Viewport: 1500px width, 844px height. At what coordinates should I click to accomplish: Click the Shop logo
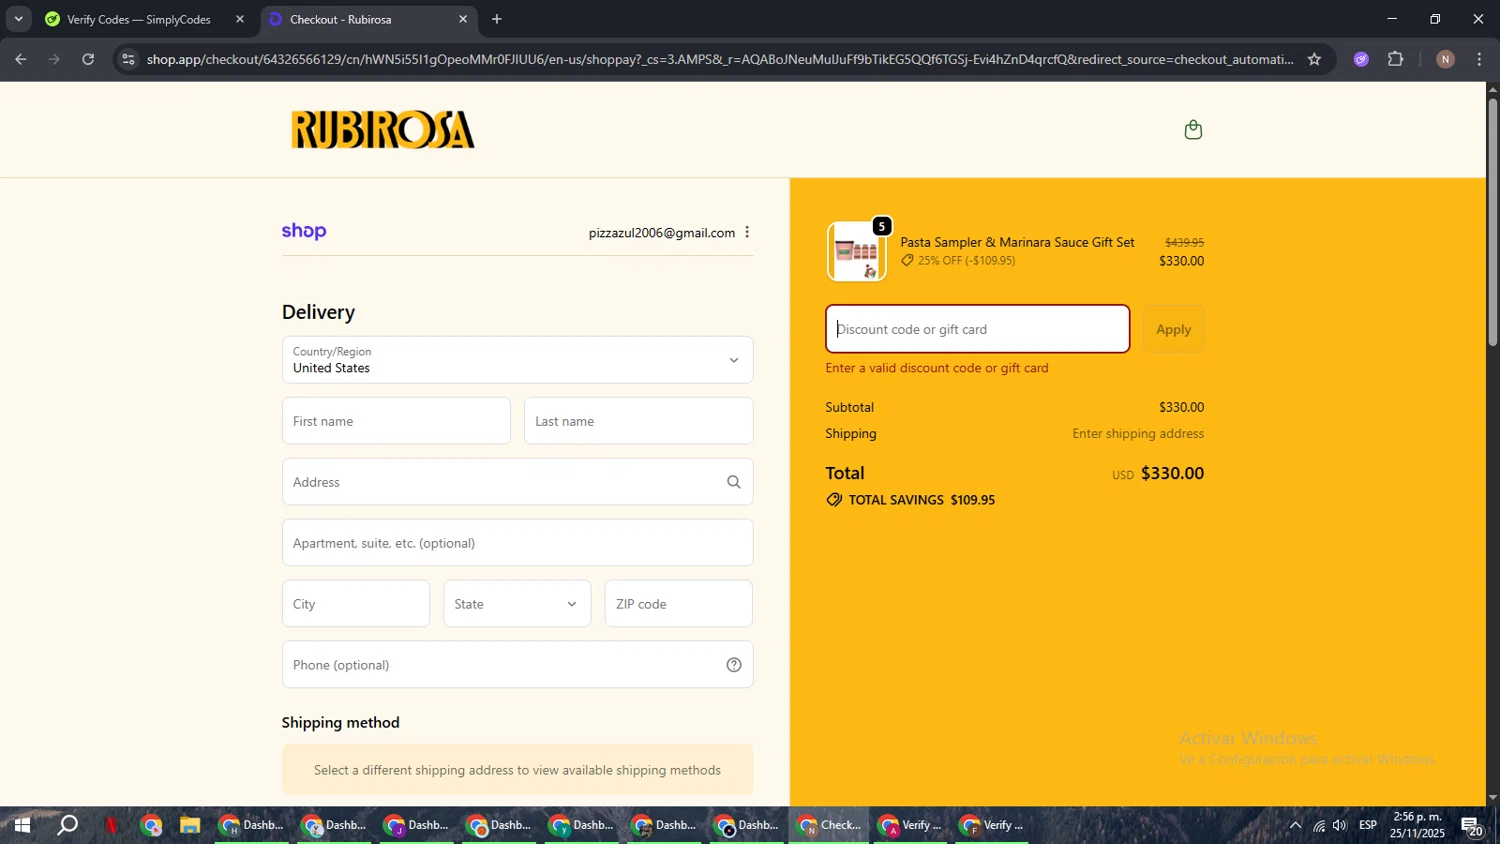tap(304, 231)
